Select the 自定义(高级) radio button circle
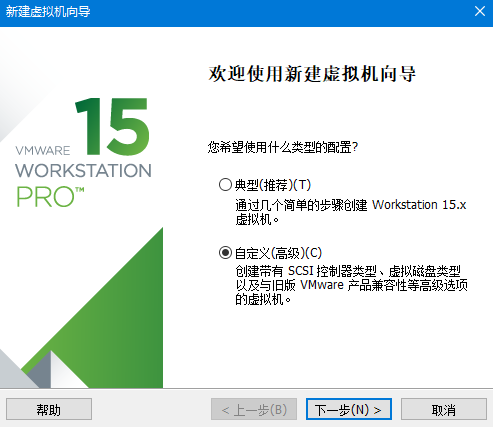The height and width of the screenshot is (427, 493). 225,253
